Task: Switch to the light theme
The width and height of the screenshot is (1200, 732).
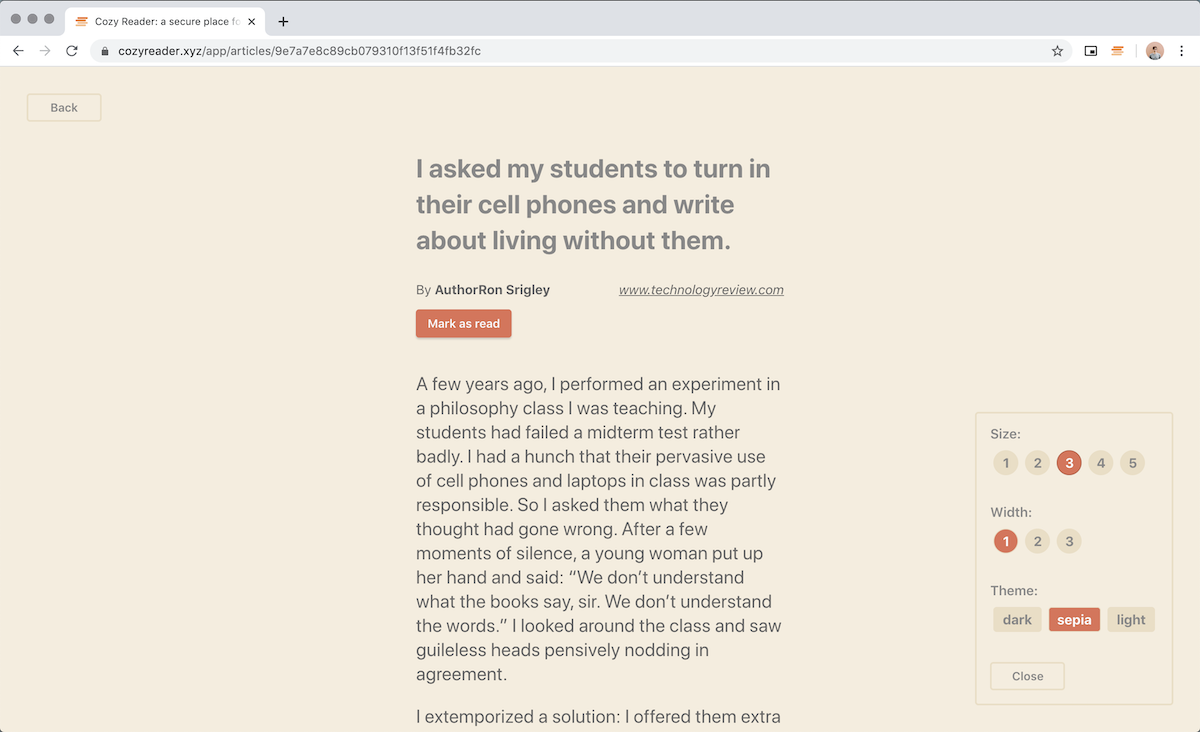Action: pos(1131,620)
